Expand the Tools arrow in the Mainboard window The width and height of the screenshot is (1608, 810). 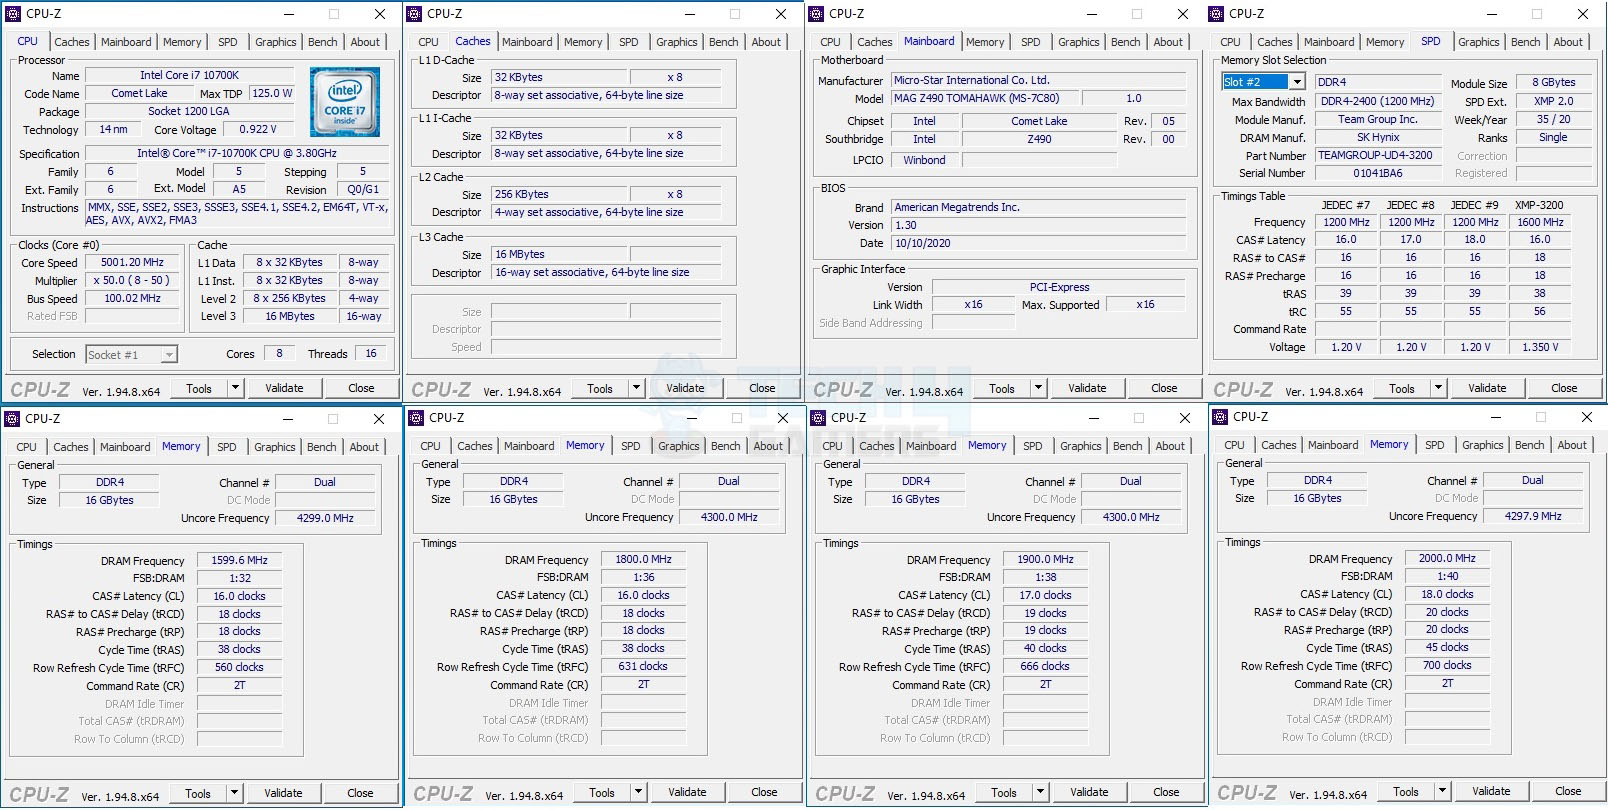pos(1038,388)
